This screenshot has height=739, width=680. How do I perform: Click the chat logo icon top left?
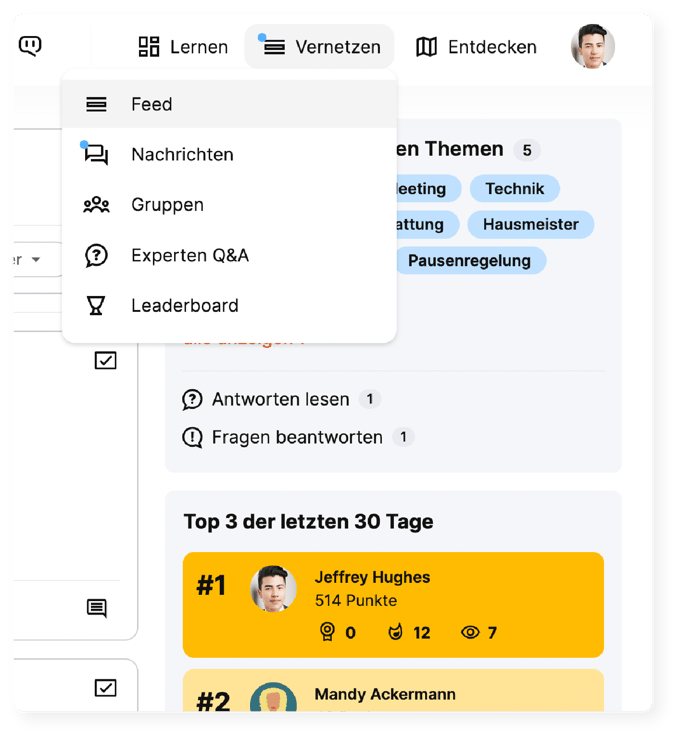point(31,45)
